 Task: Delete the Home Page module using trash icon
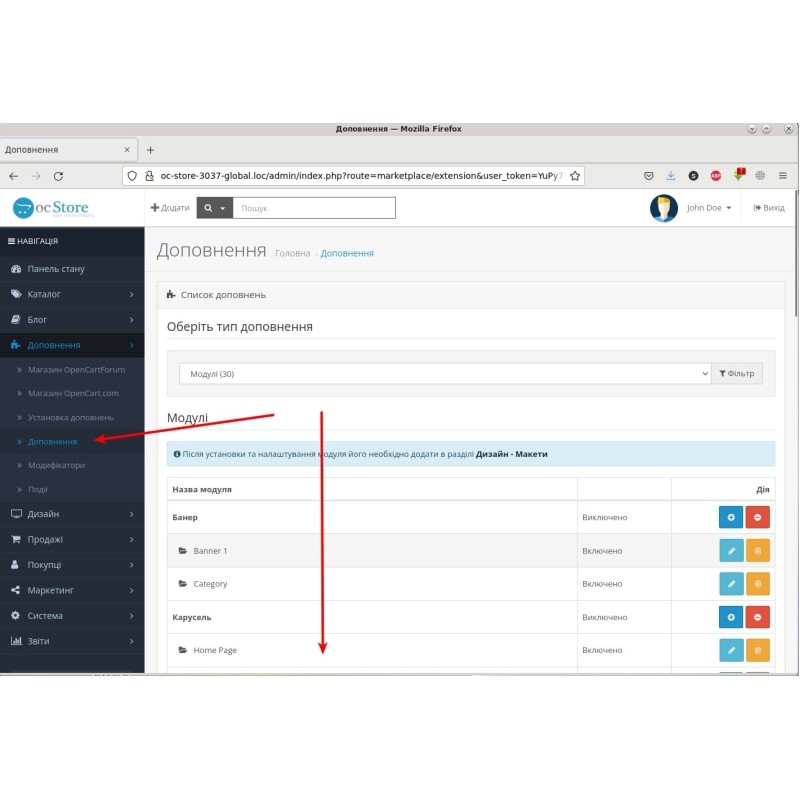pos(759,650)
